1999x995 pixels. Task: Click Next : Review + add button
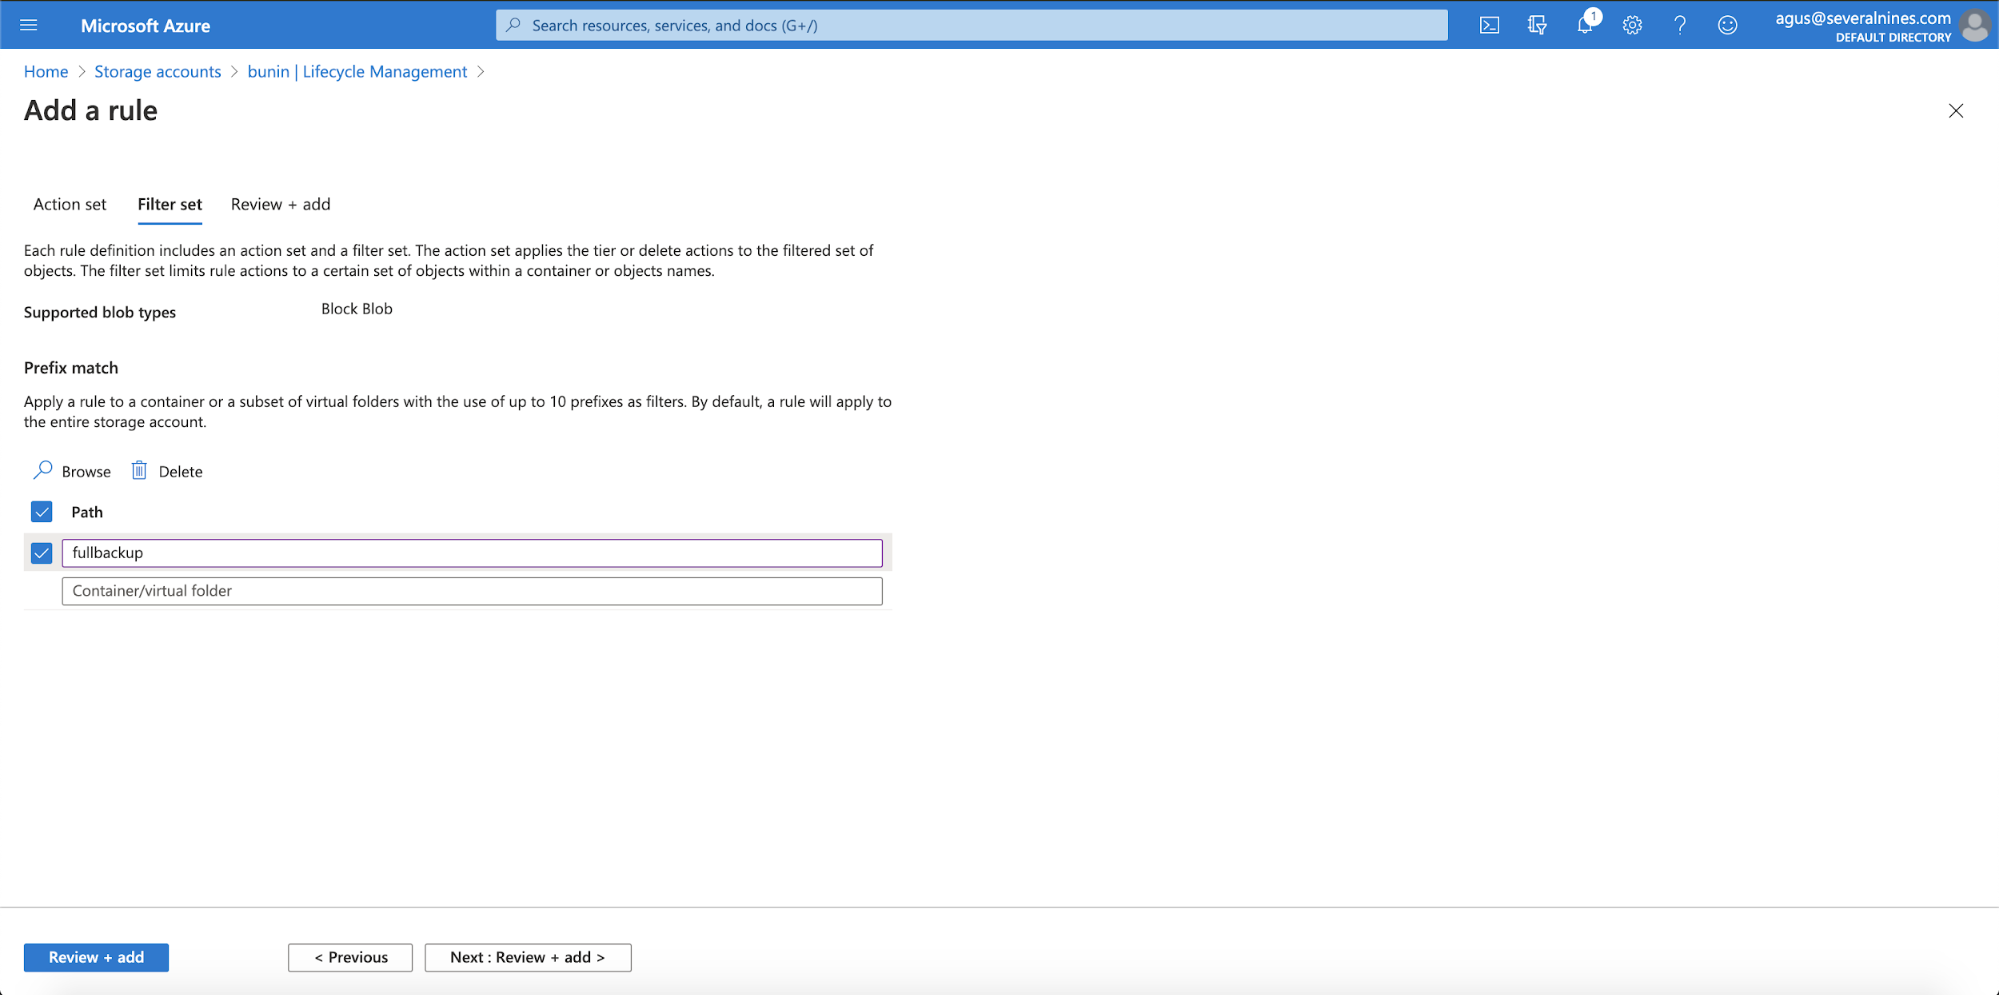pos(528,957)
